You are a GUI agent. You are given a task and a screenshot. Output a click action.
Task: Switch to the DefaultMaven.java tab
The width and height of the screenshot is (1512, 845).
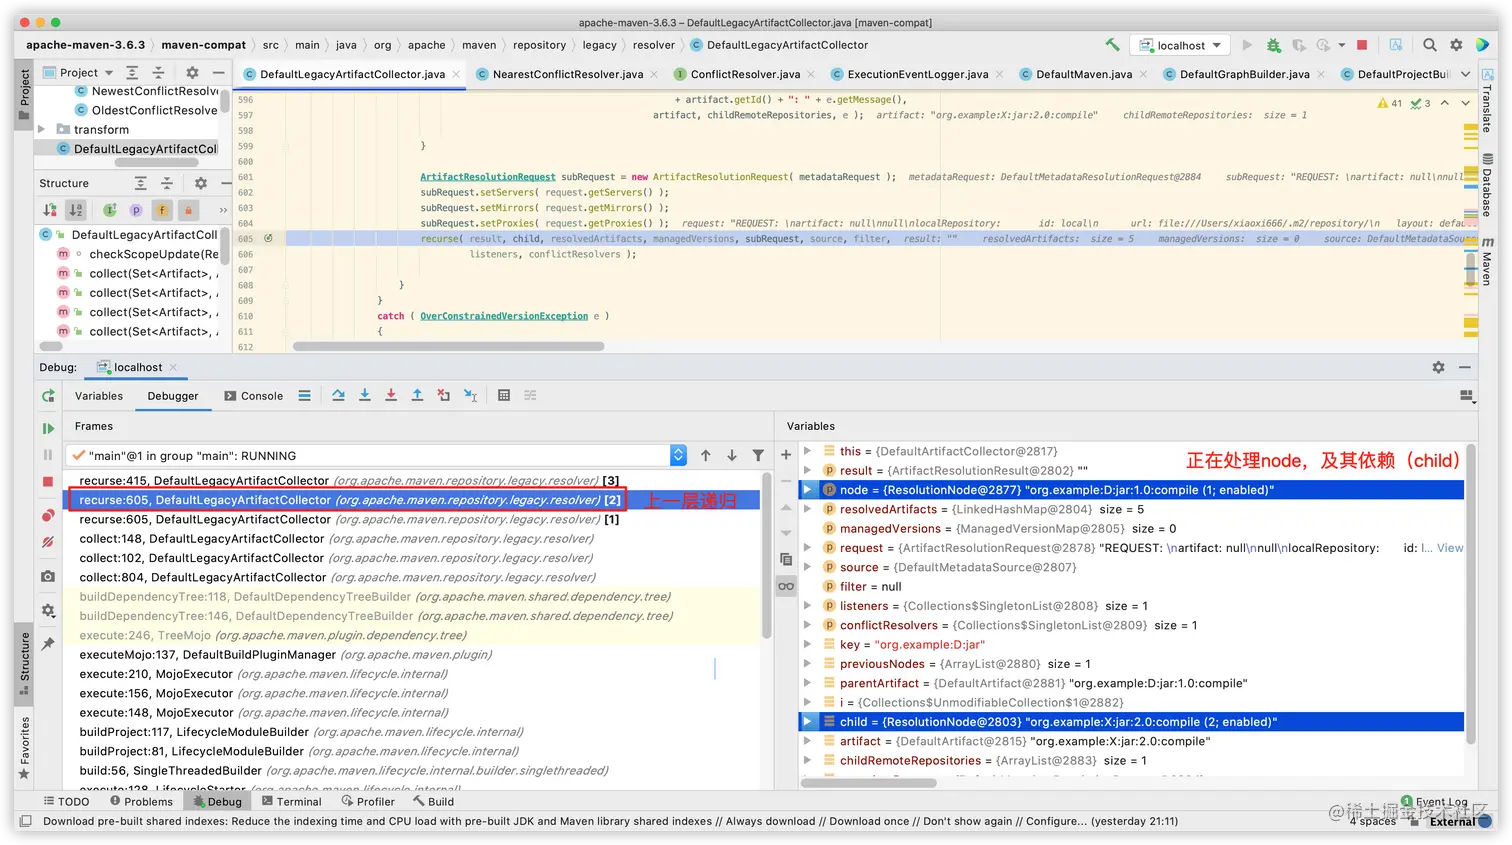click(1084, 74)
